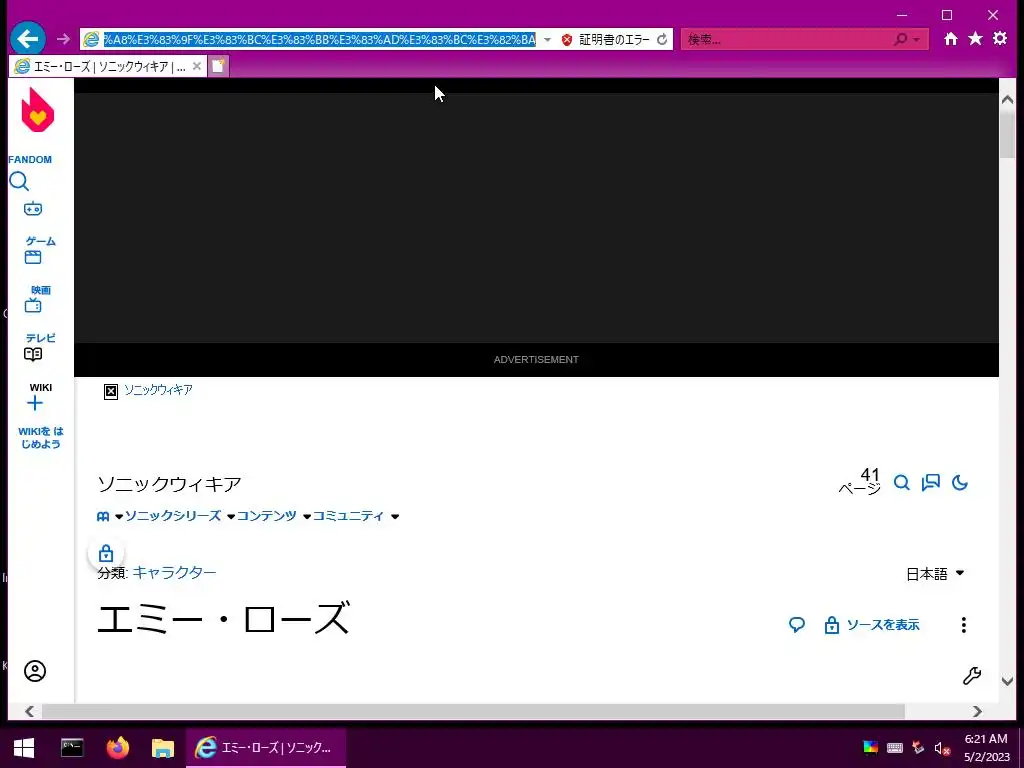The width and height of the screenshot is (1024, 768).
Task: Expand the コンテンツ menu
Action: tap(266, 516)
